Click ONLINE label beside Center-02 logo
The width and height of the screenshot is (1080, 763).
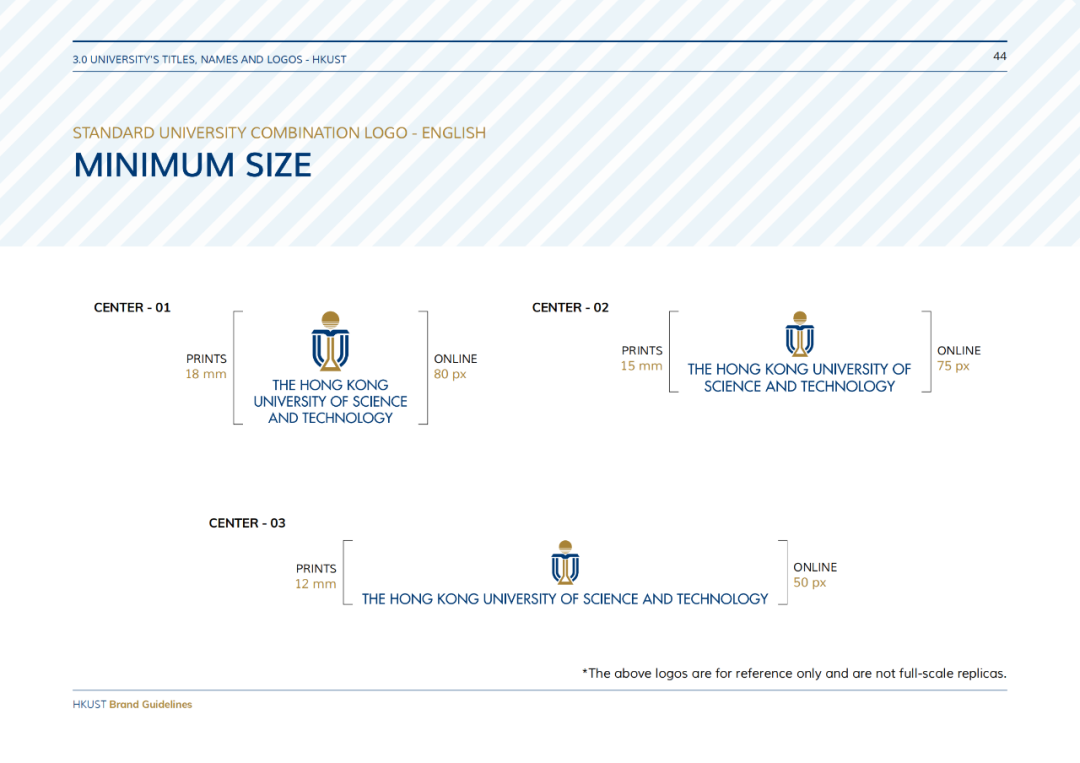click(959, 351)
